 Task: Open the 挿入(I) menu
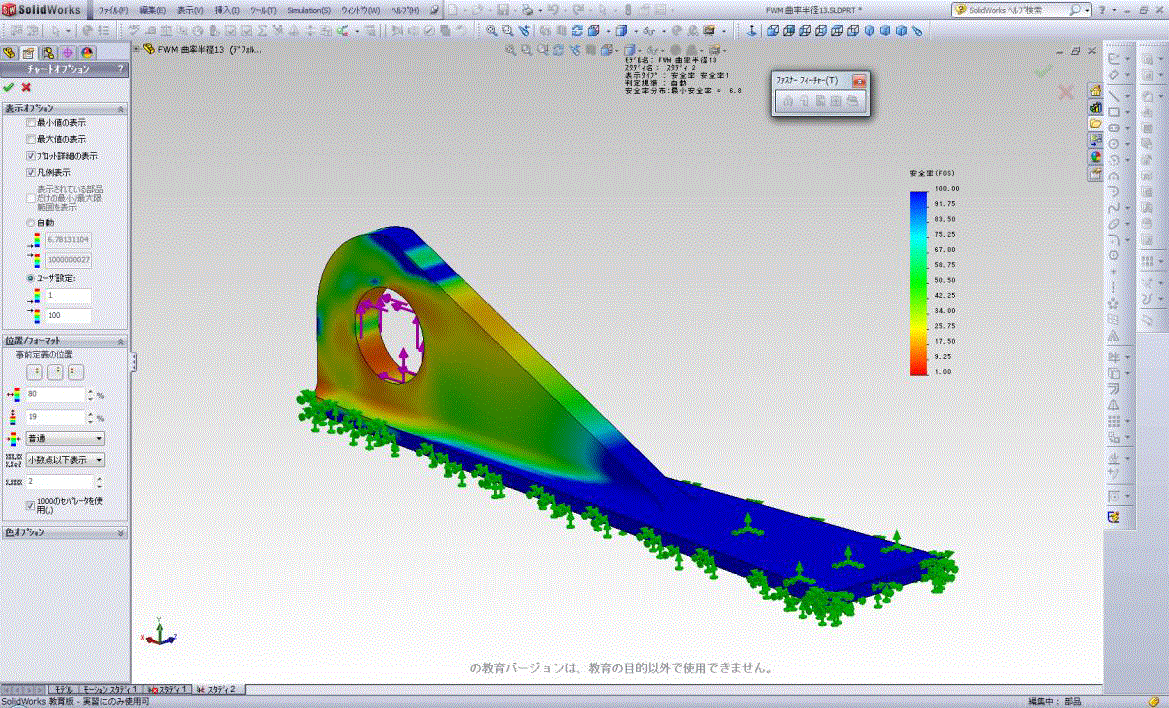(x=227, y=10)
